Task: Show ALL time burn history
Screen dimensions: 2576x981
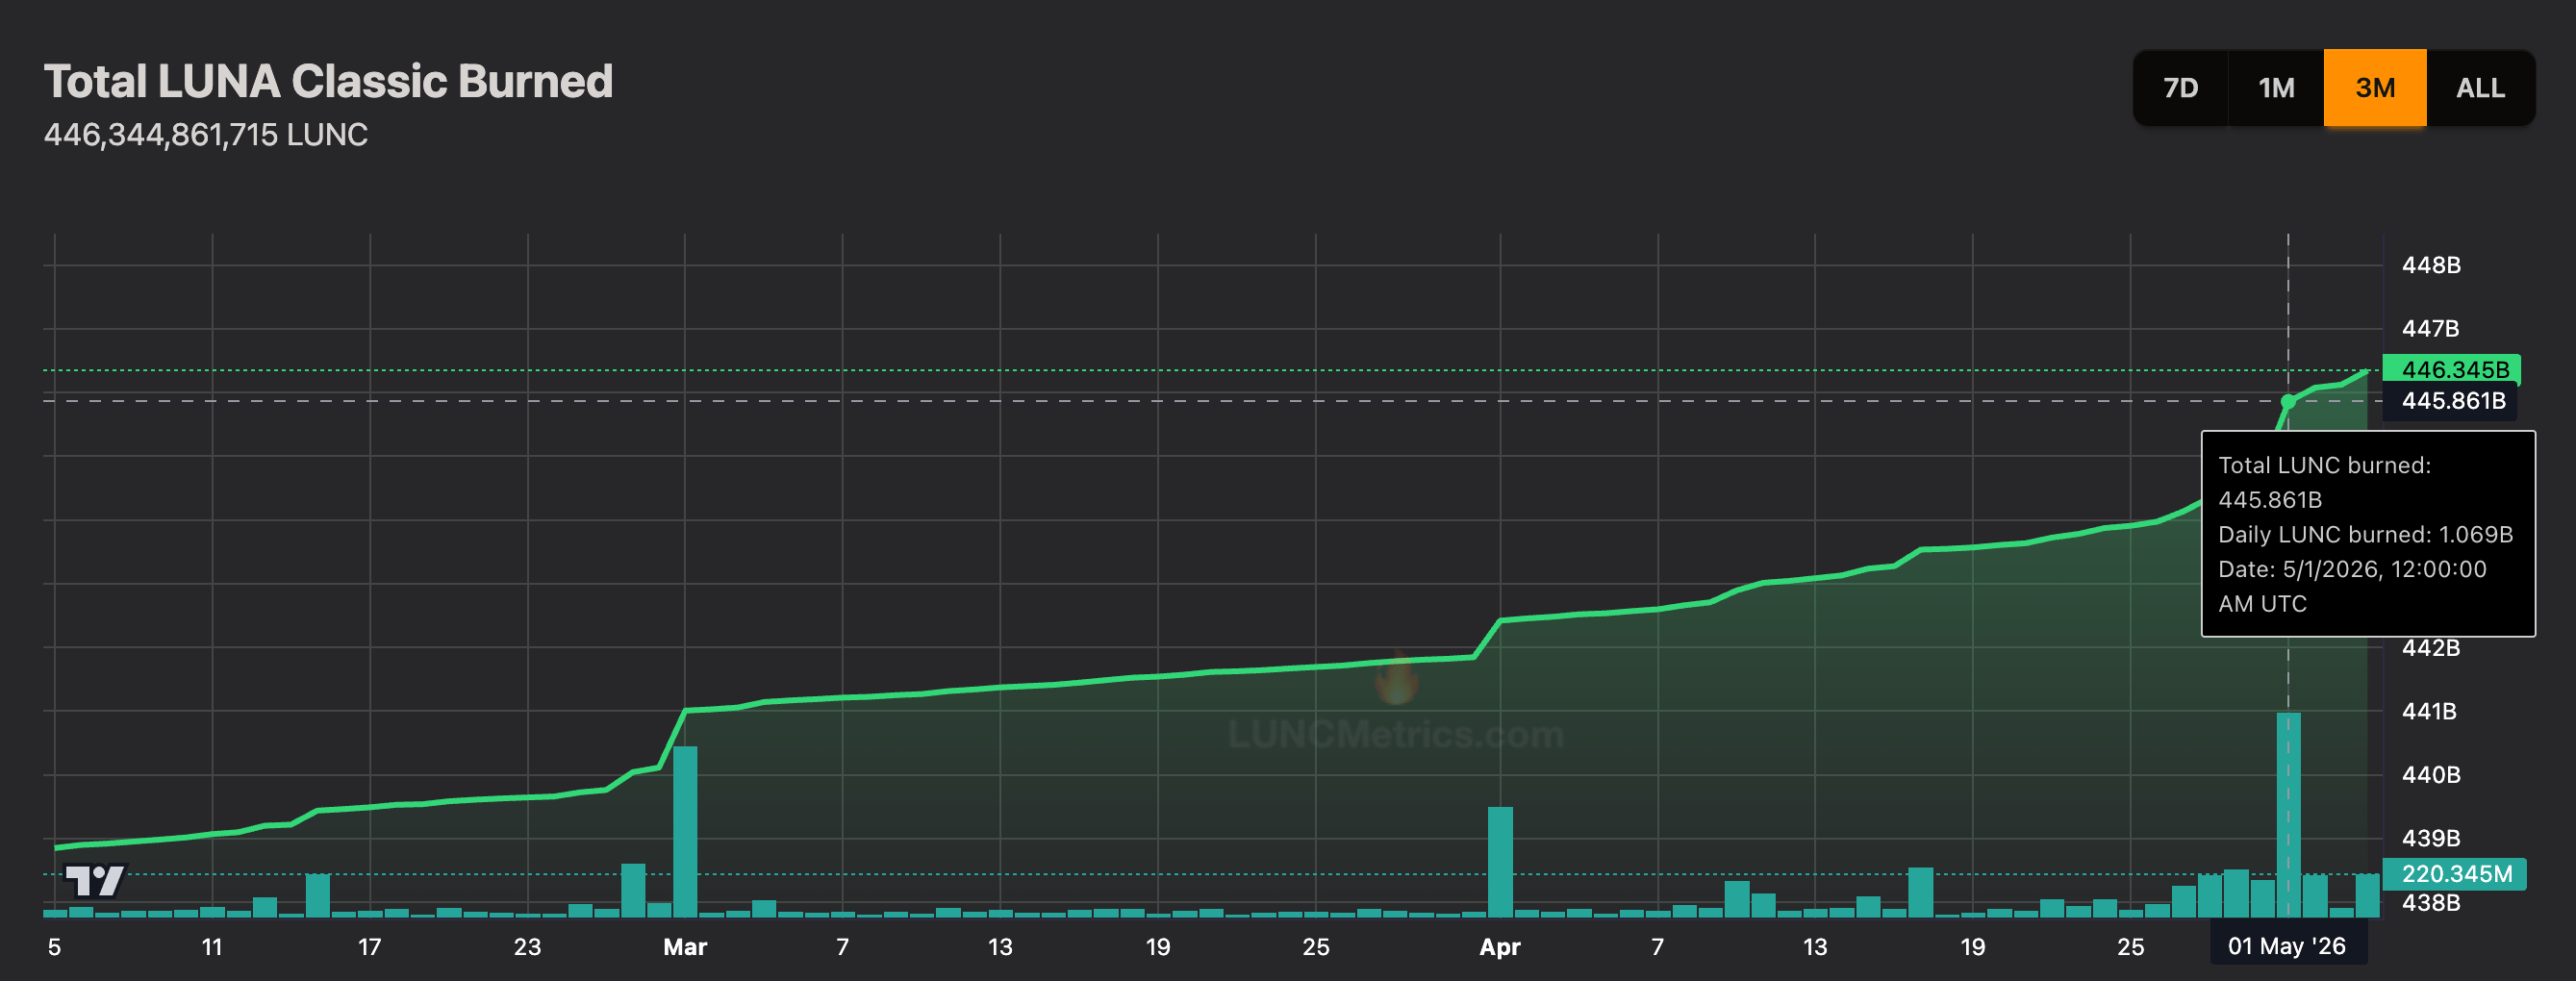Action: [2480, 88]
